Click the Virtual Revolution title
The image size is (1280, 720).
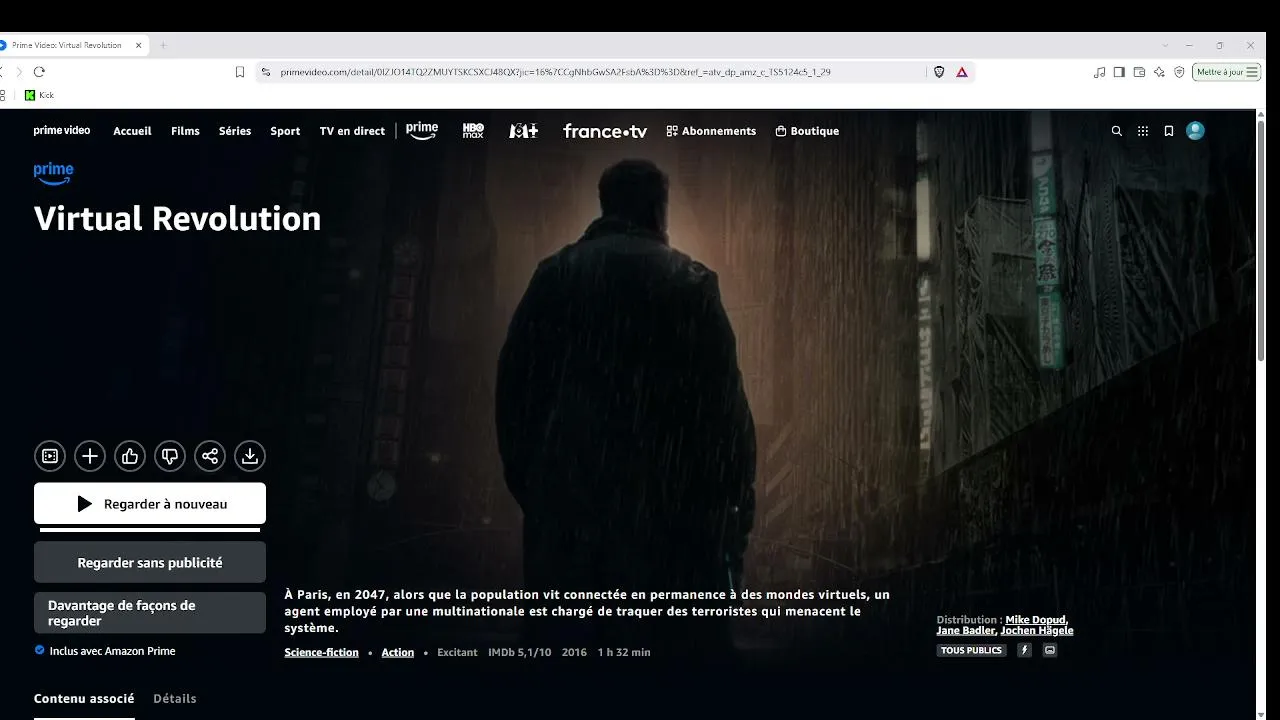tap(178, 219)
